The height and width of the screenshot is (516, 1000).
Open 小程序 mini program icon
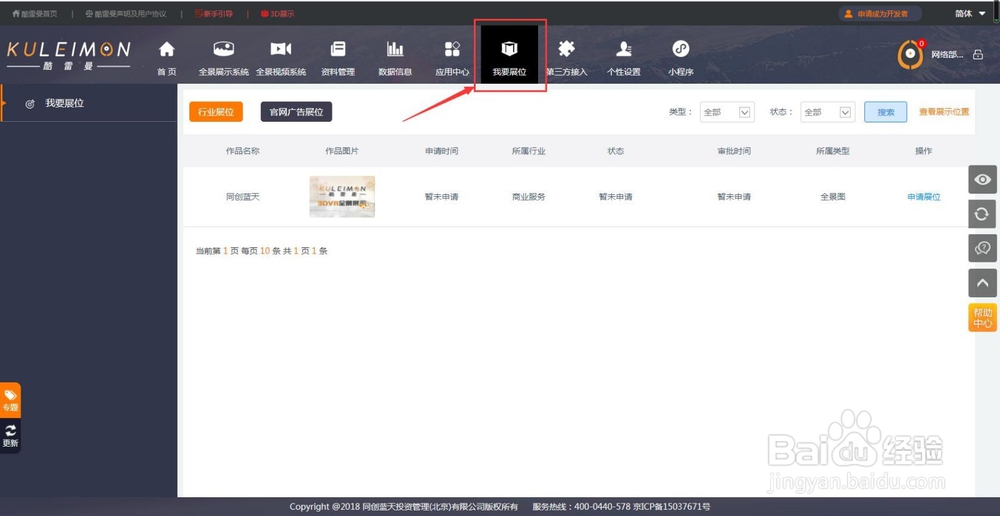[x=680, y=49]
